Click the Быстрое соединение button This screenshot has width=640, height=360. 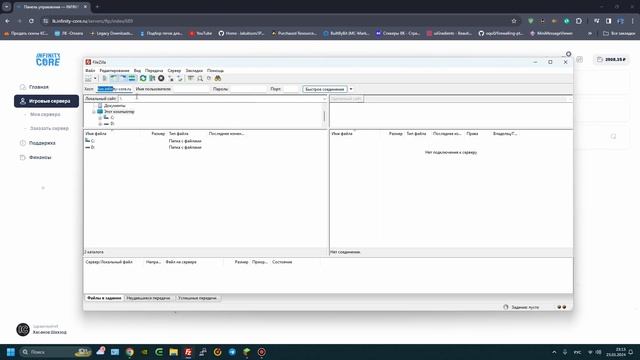tap(325, 89)
